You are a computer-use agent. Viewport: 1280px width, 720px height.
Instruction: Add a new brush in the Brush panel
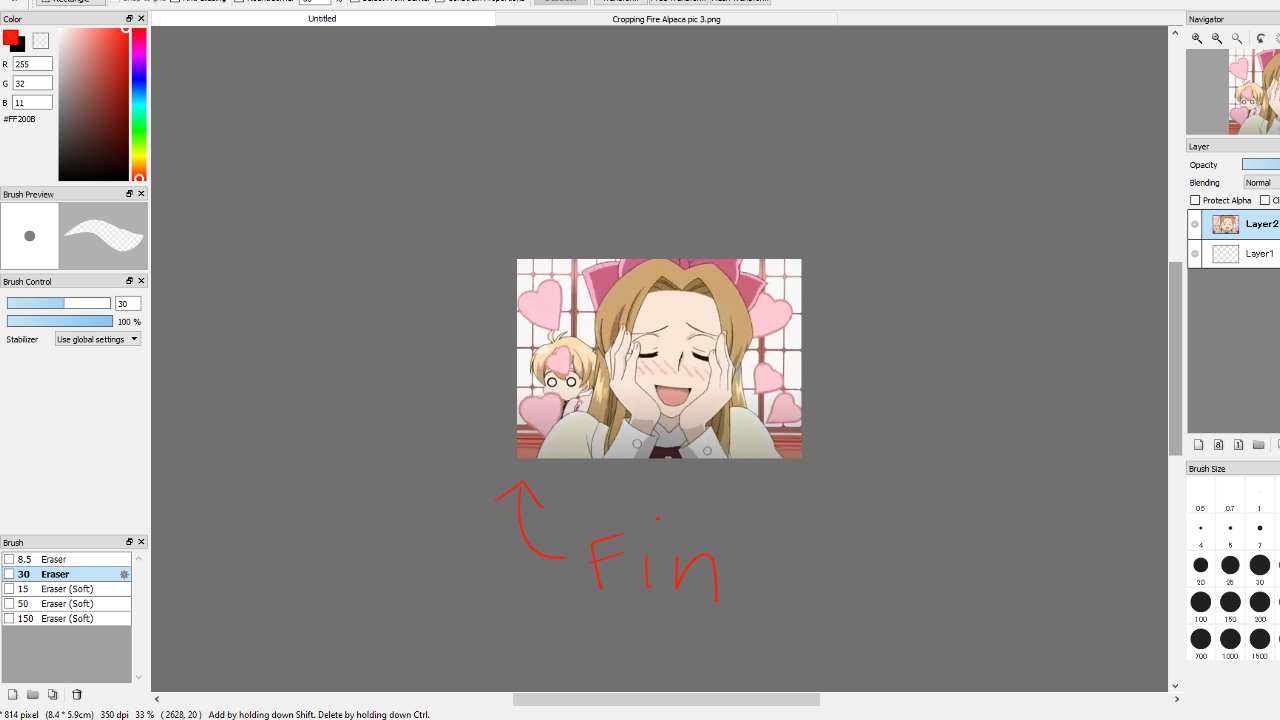click(x=12, y=695)
